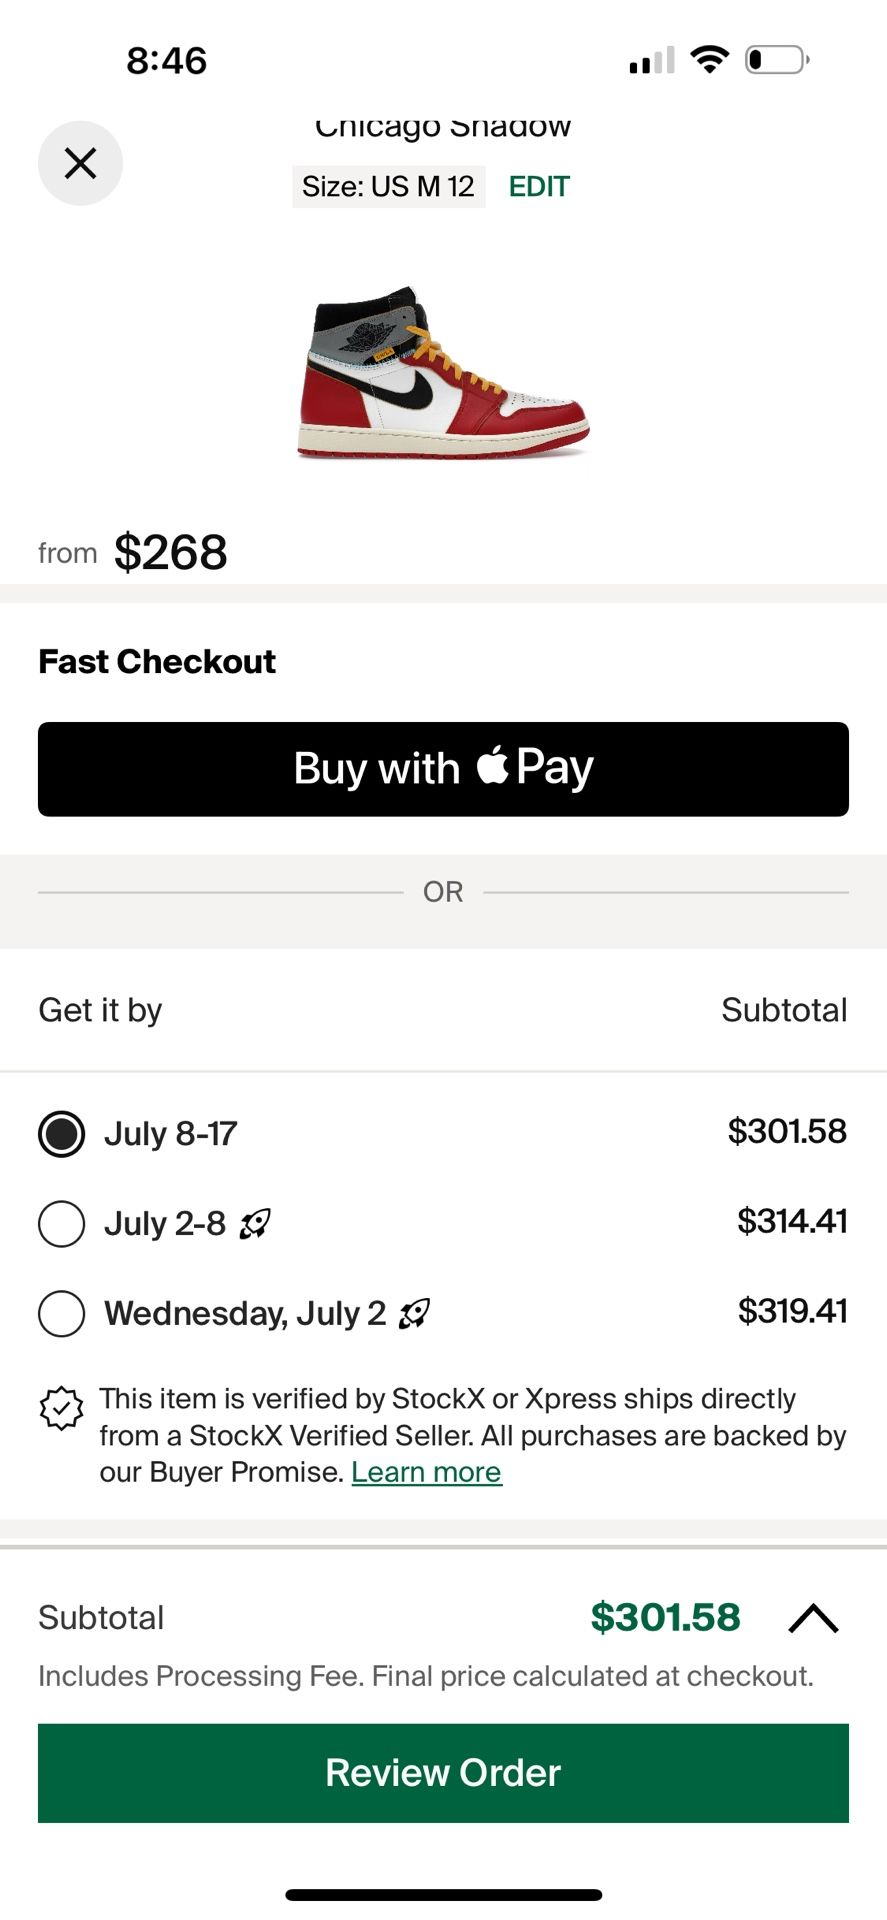Tap the green Review Order button
Screen dimensions: 887x1920
click(443, 1773)
